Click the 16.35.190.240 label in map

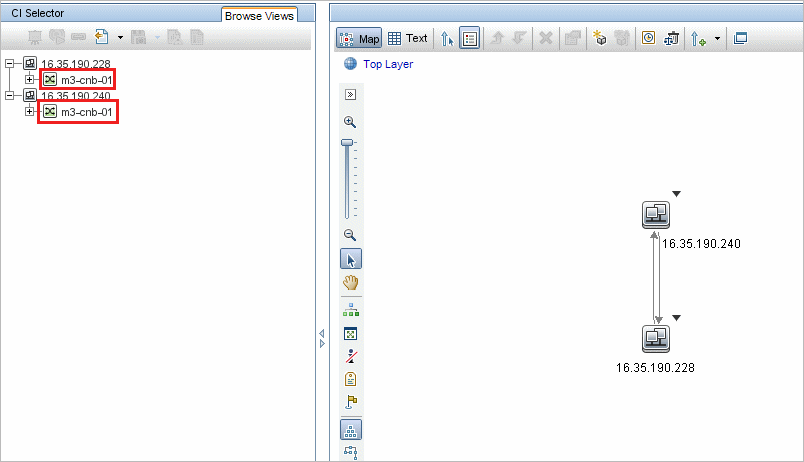[x=701, y=244]
